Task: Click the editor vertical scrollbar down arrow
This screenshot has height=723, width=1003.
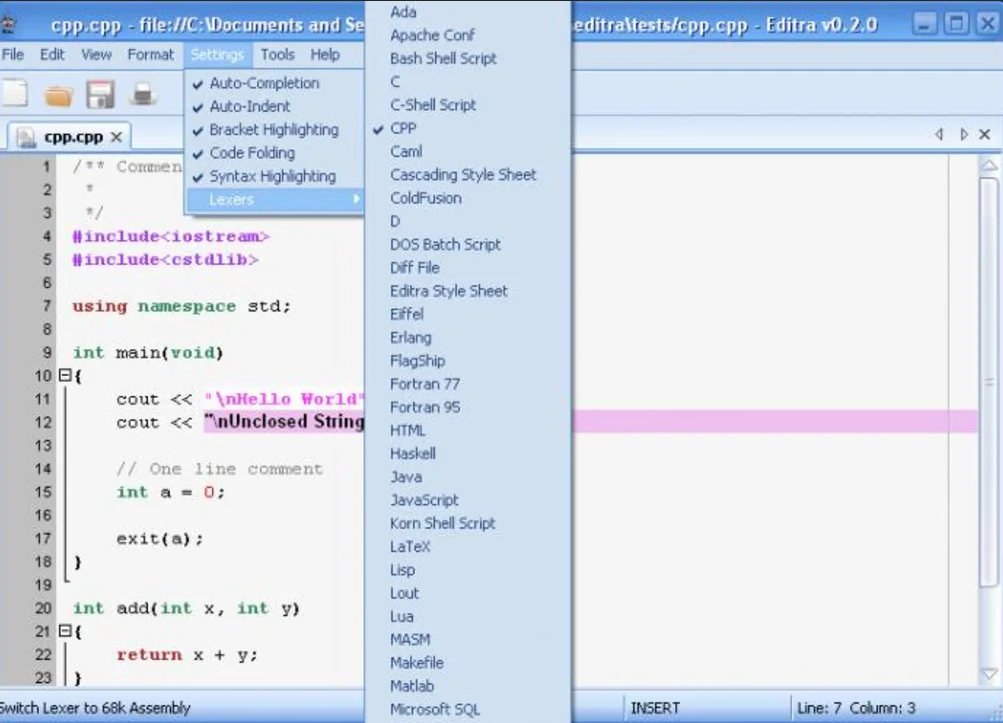Action: coord(989,674)
